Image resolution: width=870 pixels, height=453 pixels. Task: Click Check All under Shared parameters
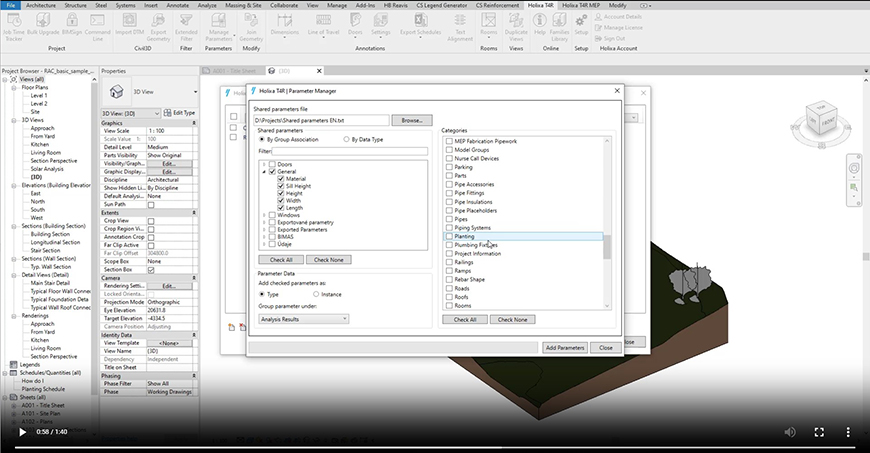click(281, 260)
